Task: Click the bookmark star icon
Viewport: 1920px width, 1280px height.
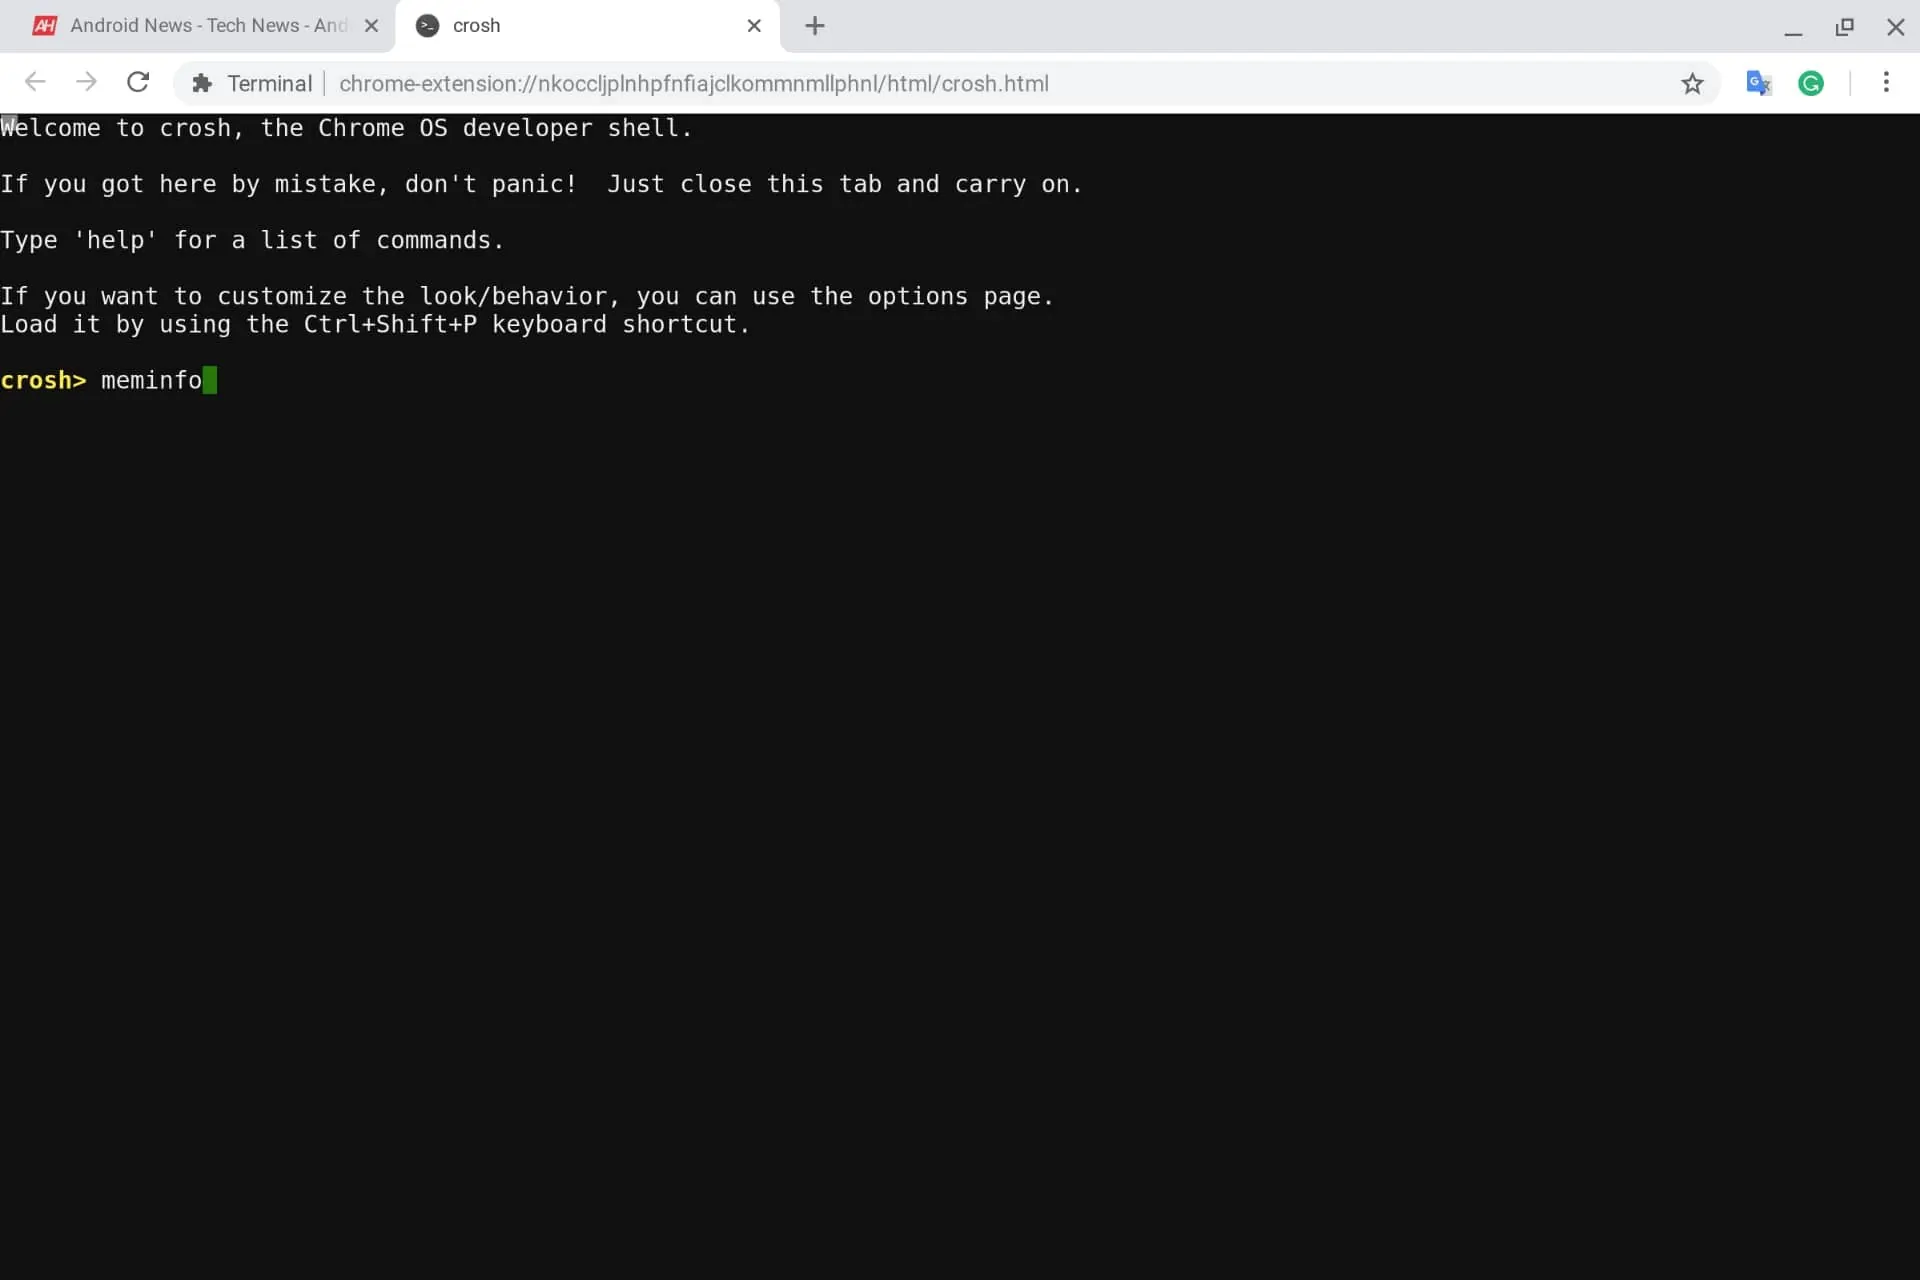Action: 1691,83
